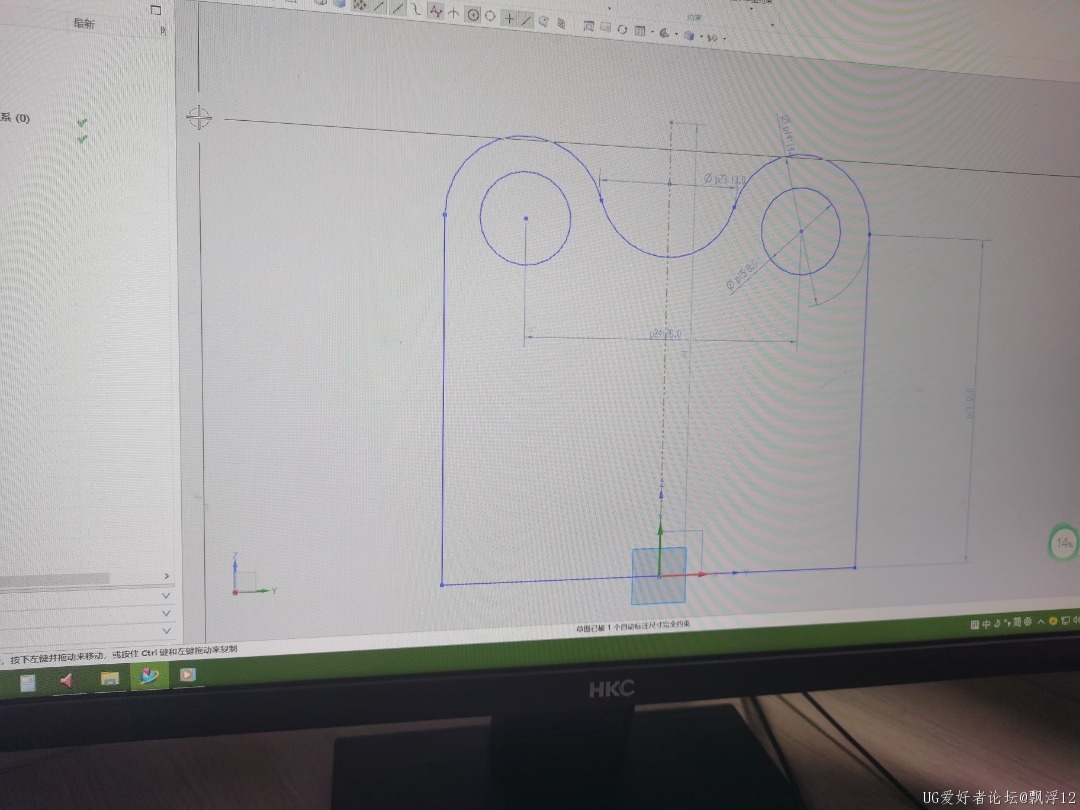Image resolution: width=1080 pixels, height=810 pixels.
Task: Expand hidden tray icons caret
Action: pos(1041,622)
